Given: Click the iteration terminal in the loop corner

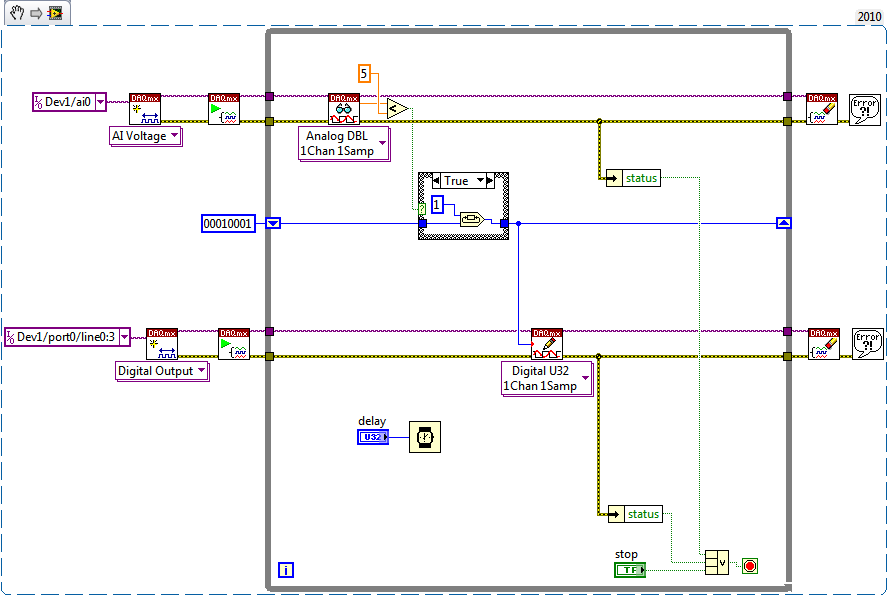Looking at the screenshot, I should pos(286,568).
